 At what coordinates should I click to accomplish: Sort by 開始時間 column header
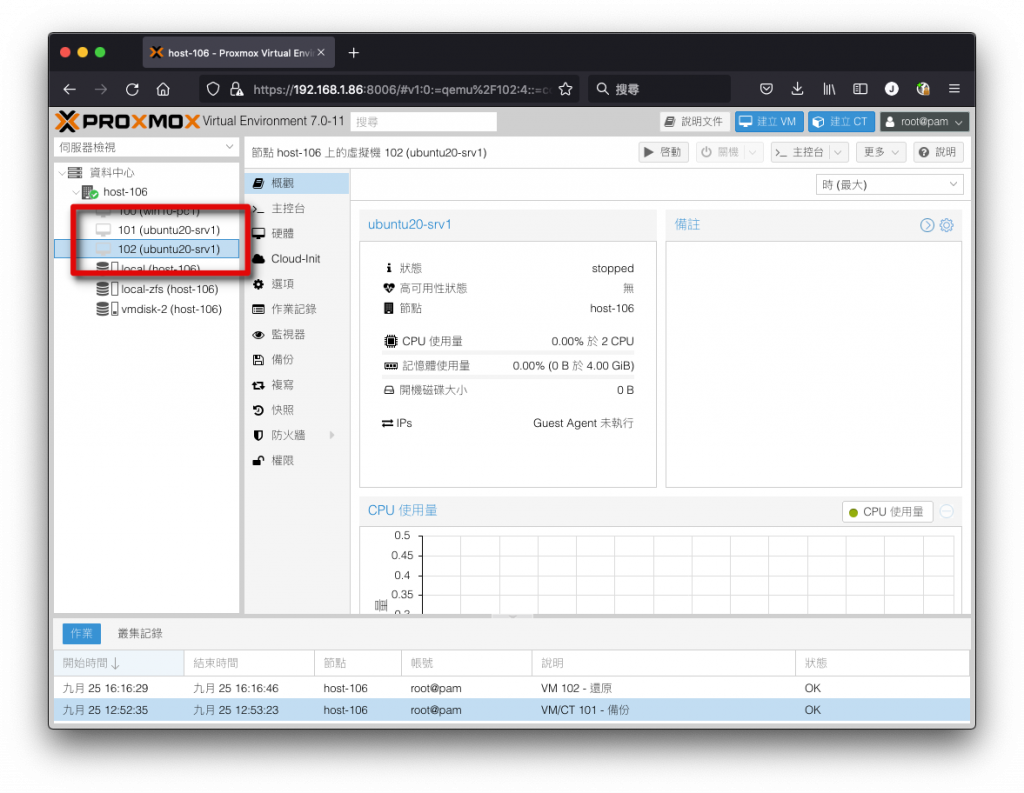point(119,663)
